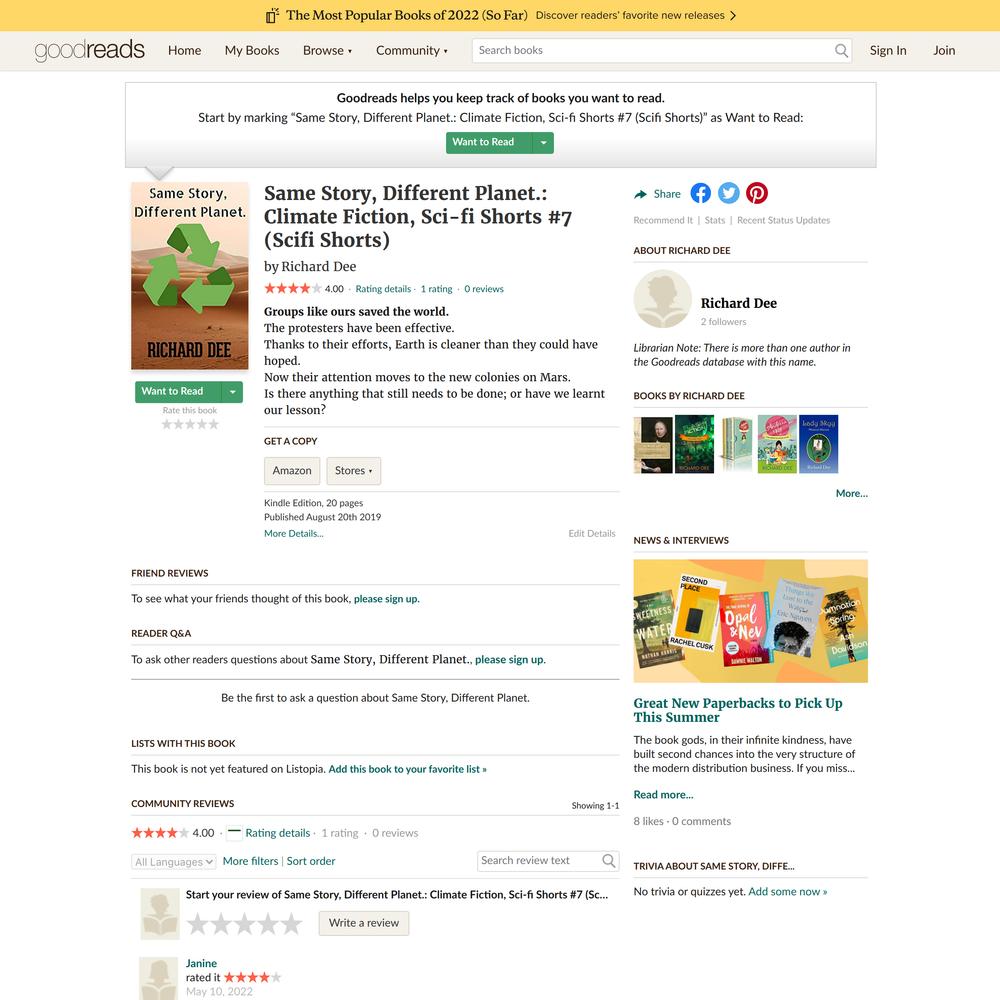This screenshot has width=1000, height=1000.
Task: Open the Most Popular Books of 2022 banner
Action: tap(500, 15)
